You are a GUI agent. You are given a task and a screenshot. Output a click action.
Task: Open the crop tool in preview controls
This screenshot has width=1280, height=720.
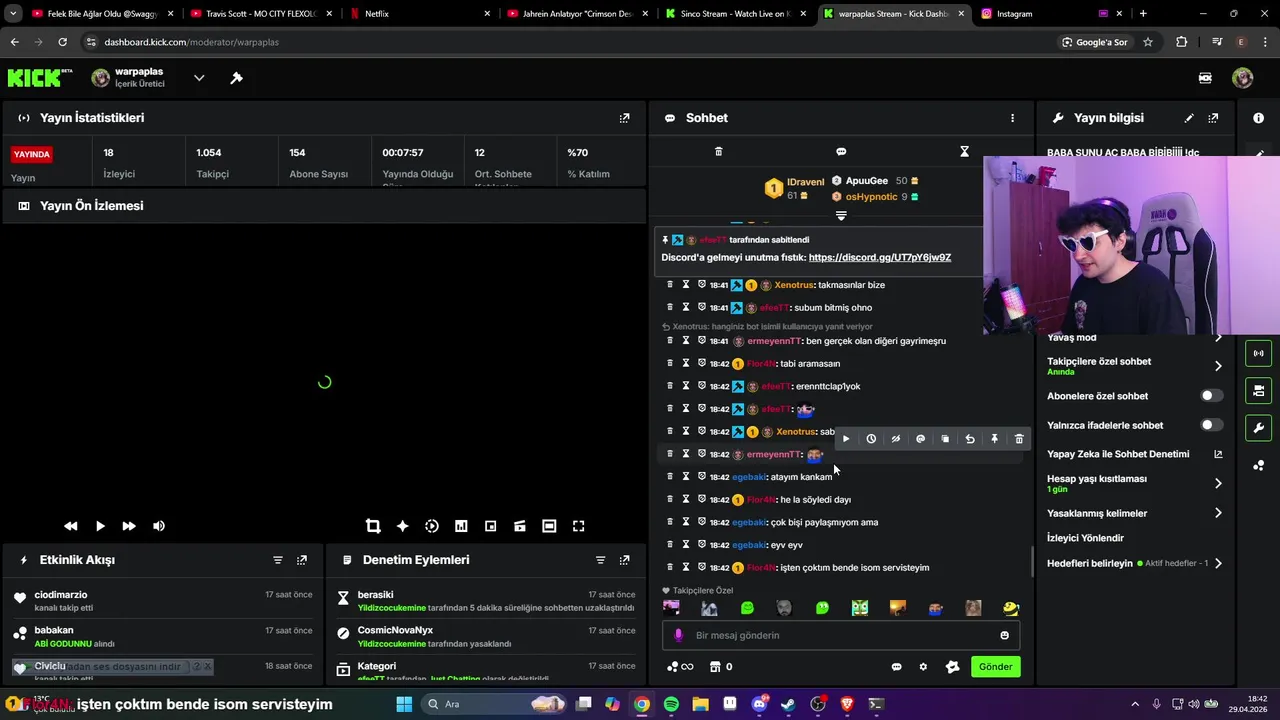point(373,526)
